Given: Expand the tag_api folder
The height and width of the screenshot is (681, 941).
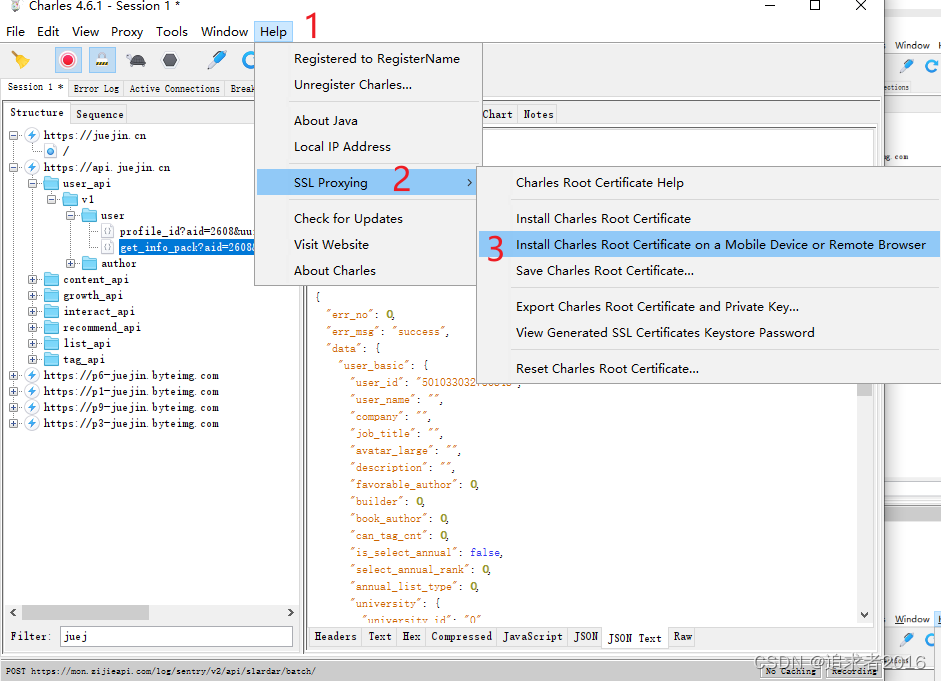Looking at the screenshot, I should pos(32,359).
